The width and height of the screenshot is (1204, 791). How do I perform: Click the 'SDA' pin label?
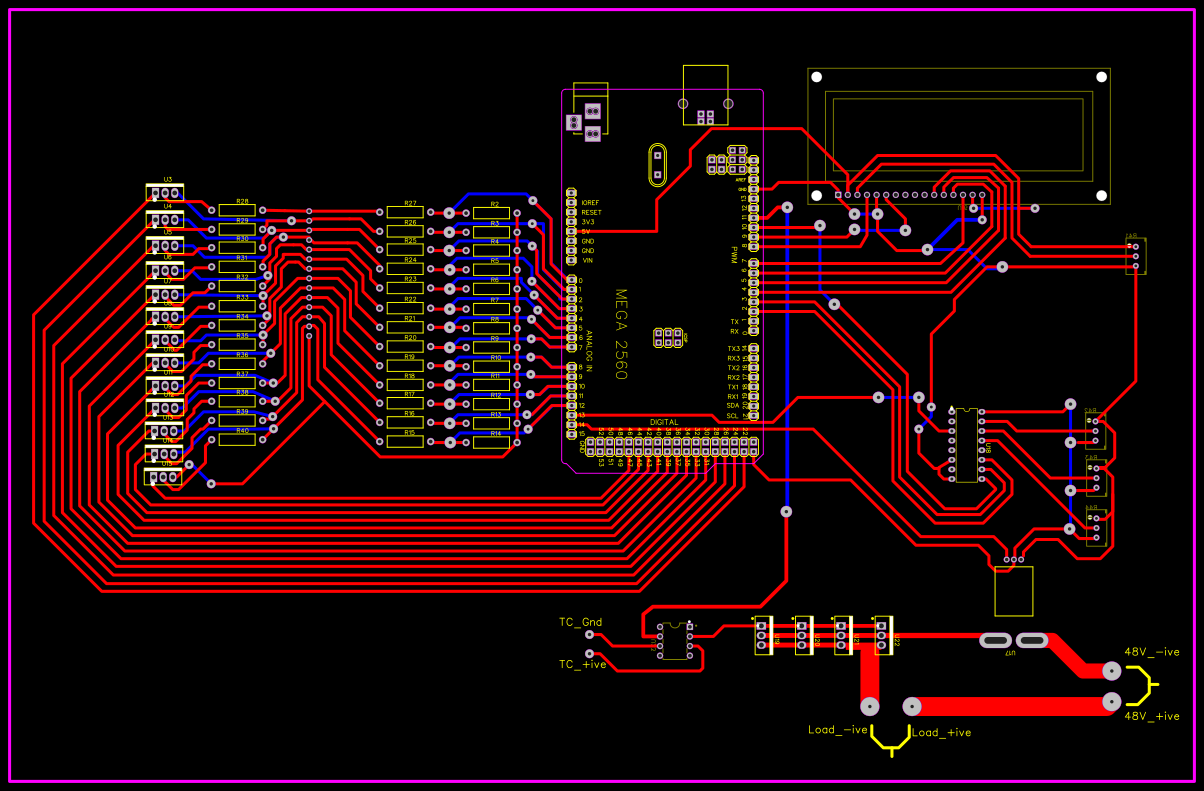pyautogui.click(x=733, y=405)
